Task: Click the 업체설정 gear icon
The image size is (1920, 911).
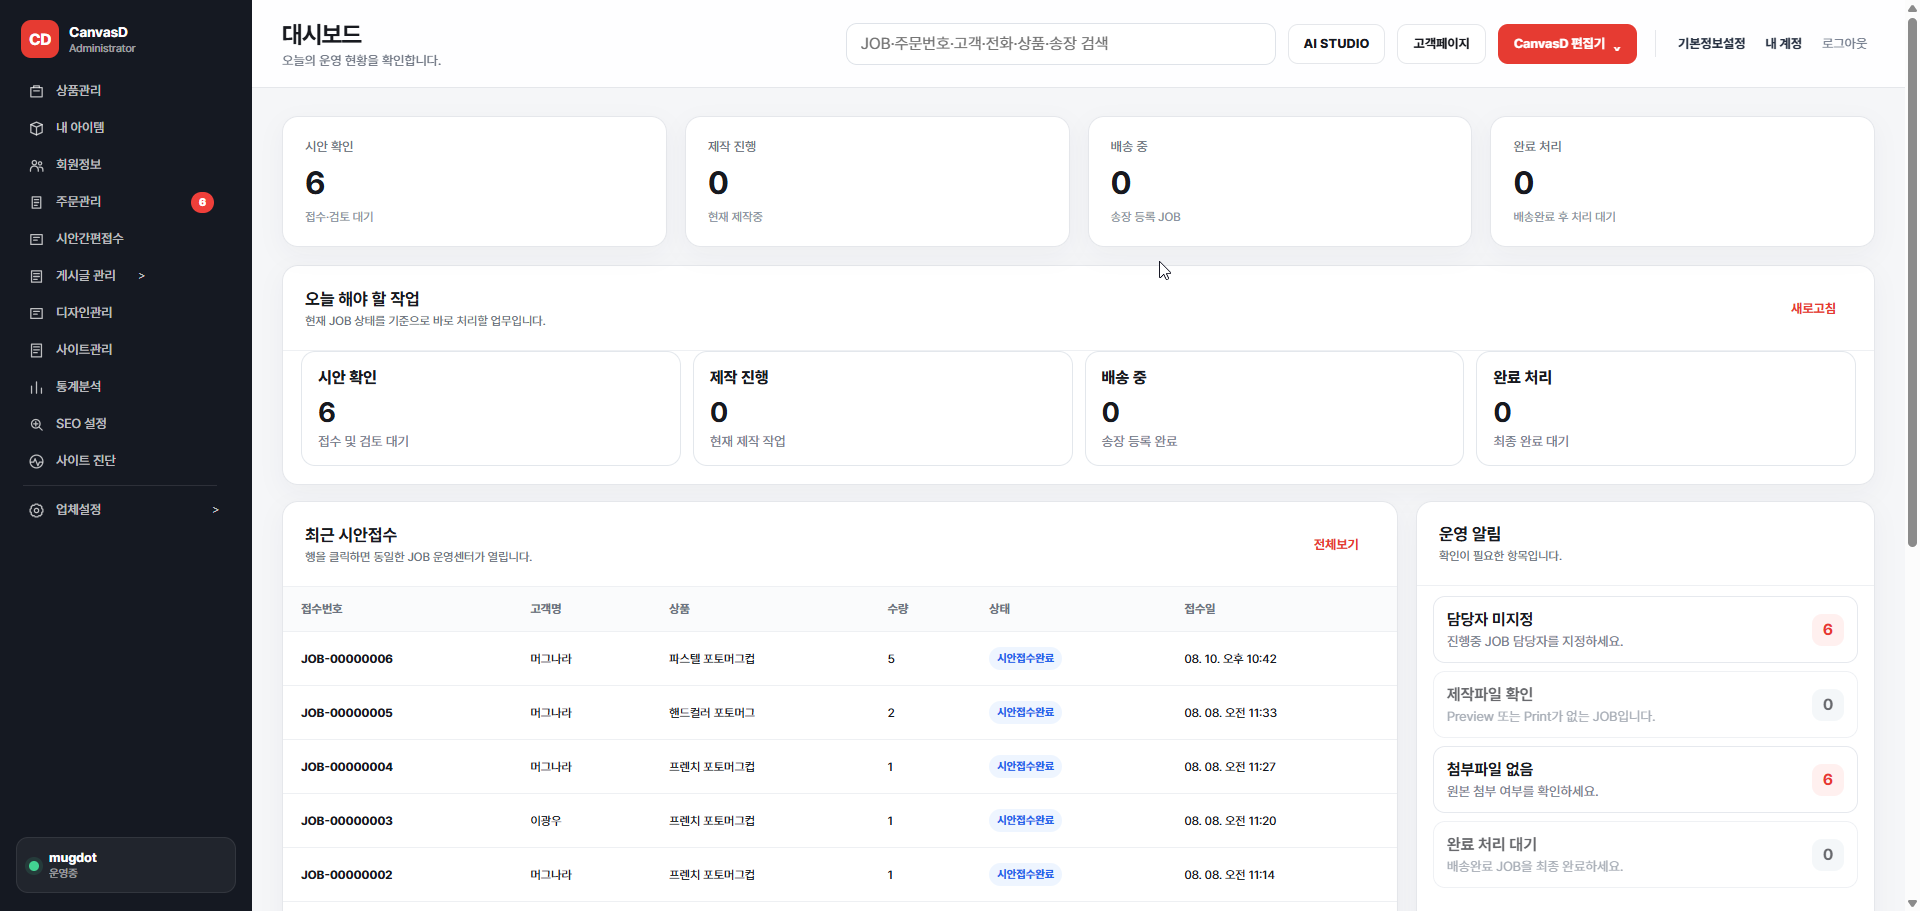Action: pos(37,510)
